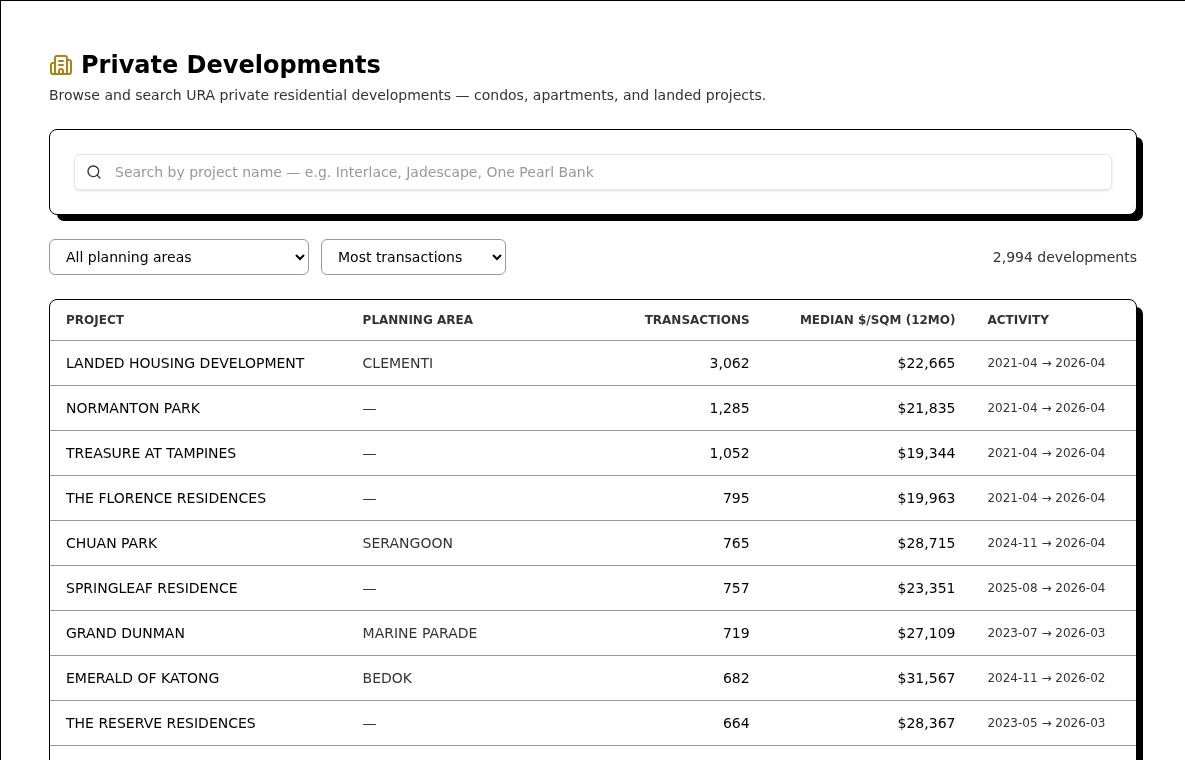Screen dimensions: 1185x760
Task: Open the SPRINGLEAF RESIDENCE project
Action: coord(152,589)
